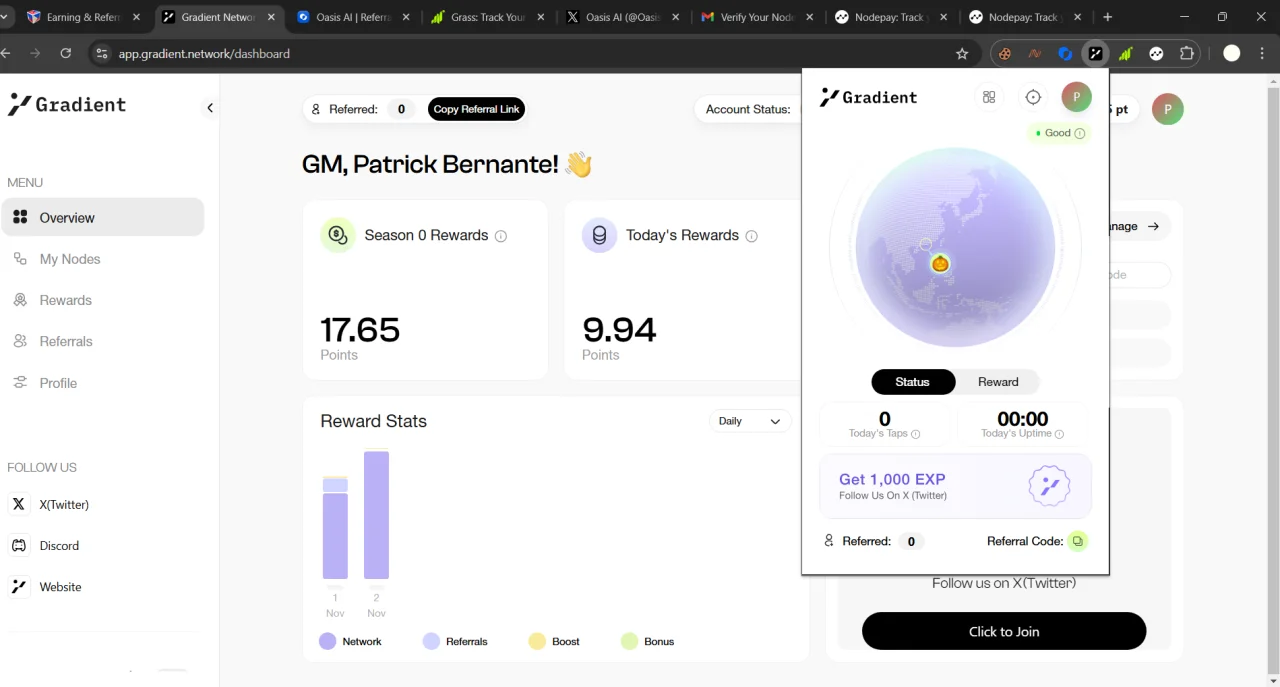Click the Gradient logo in sidebar
This screenshot has width=1280, height=687.
67,104
